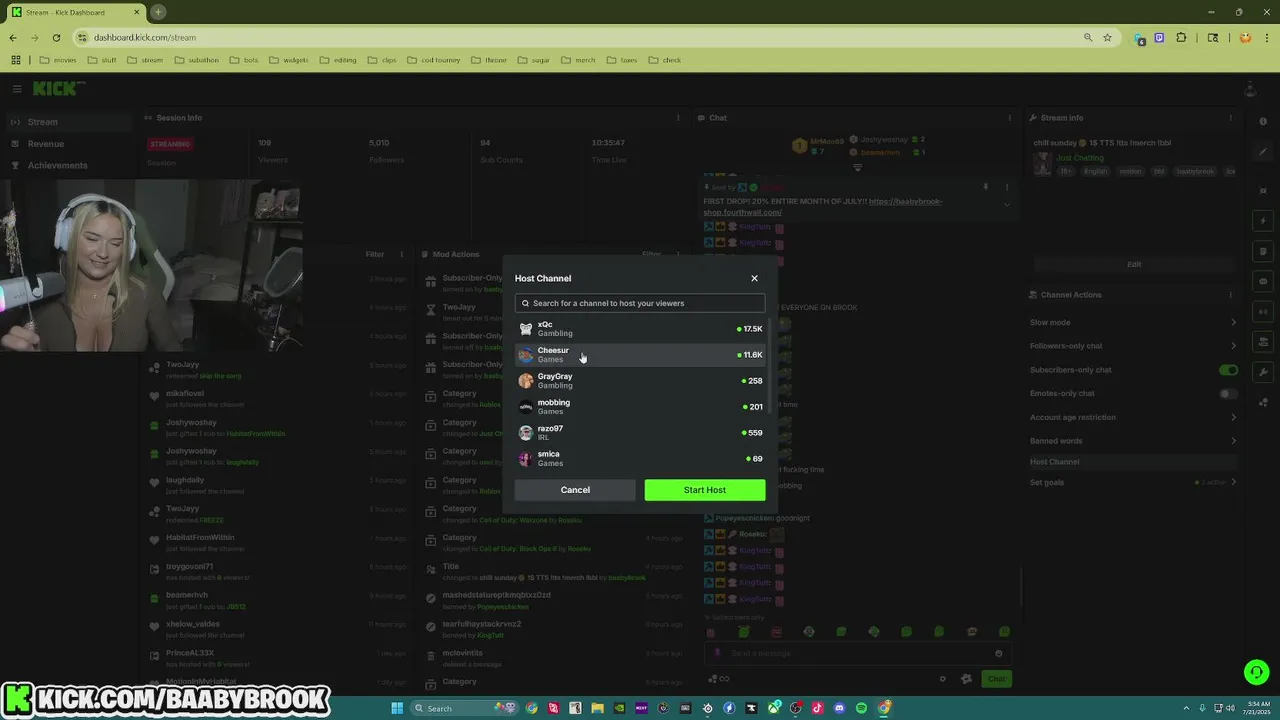The image size is (1280, 720).
Task: Click the razo97 channel avatar
Action: point(526,433)
